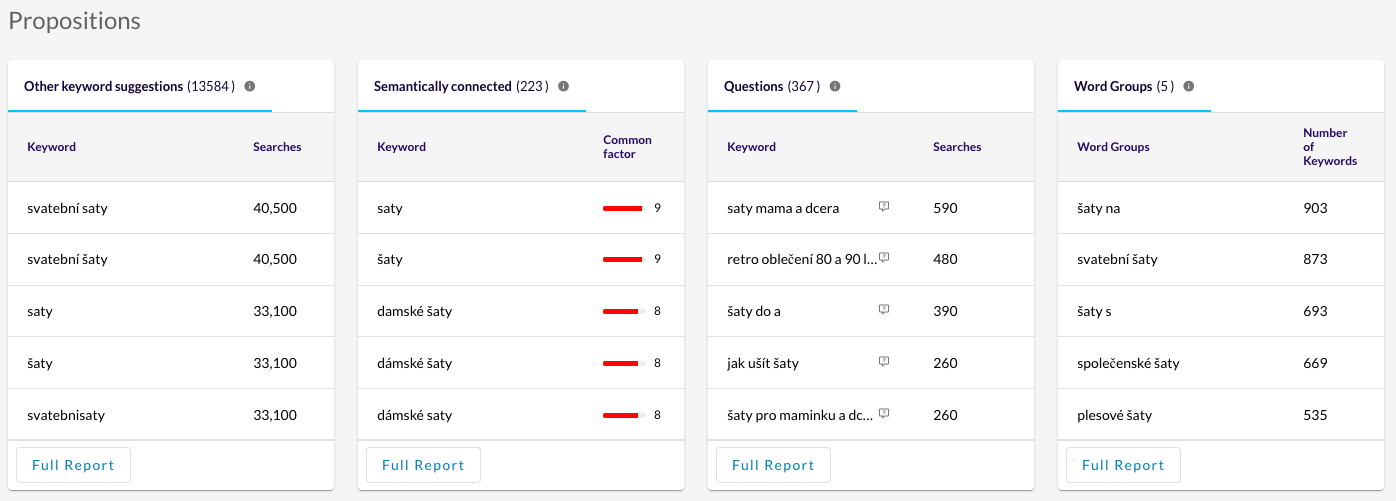Click question icon next to šaty do a
This screenshot has height=501, width=1396.
click(x=884, y=309)
